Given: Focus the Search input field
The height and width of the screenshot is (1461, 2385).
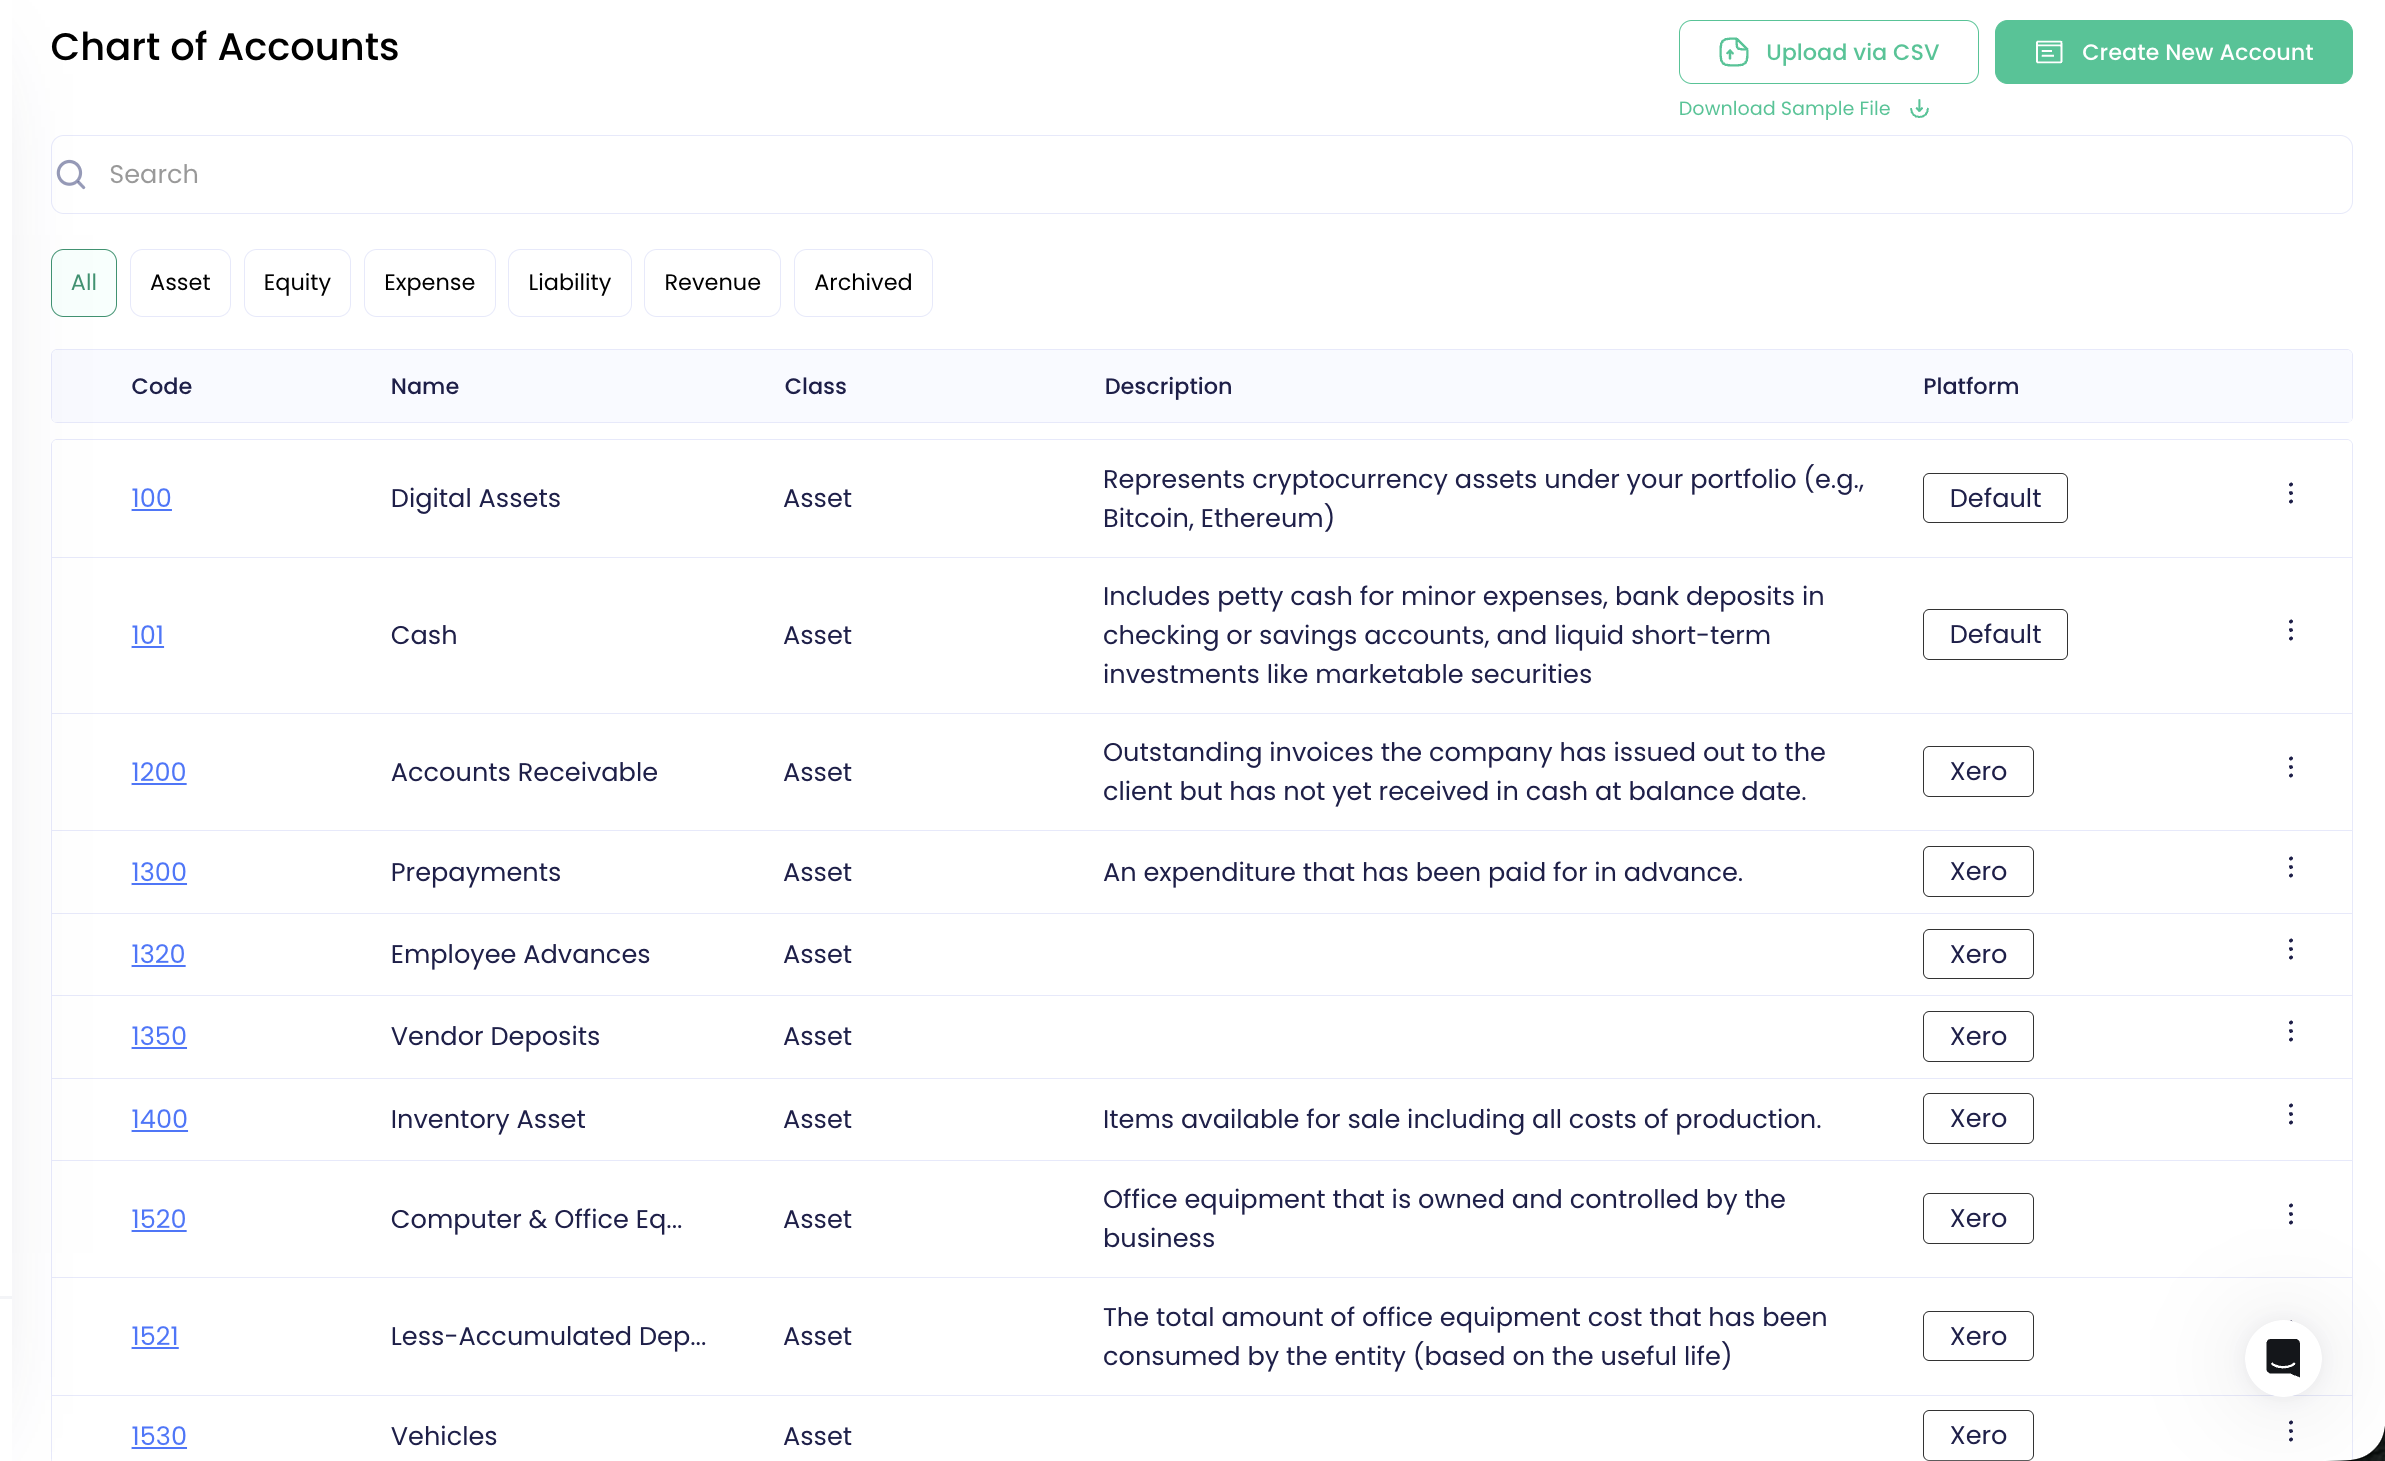Looking at the screenshot, I should (x=1200, y=174).
